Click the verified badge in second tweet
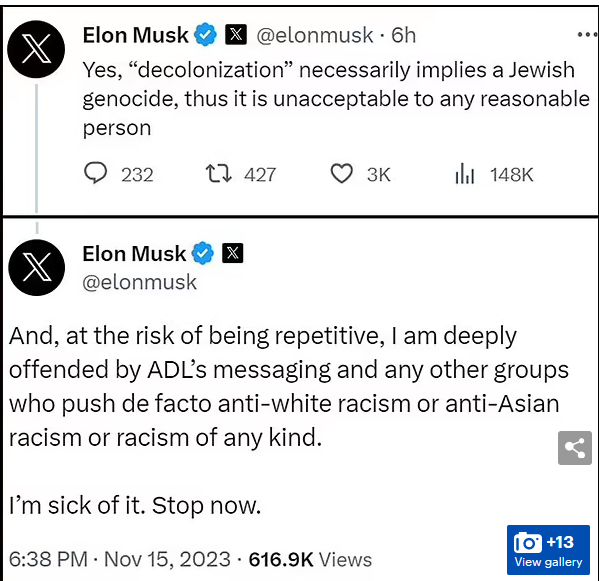599x581 pixels. click(202, 253)
